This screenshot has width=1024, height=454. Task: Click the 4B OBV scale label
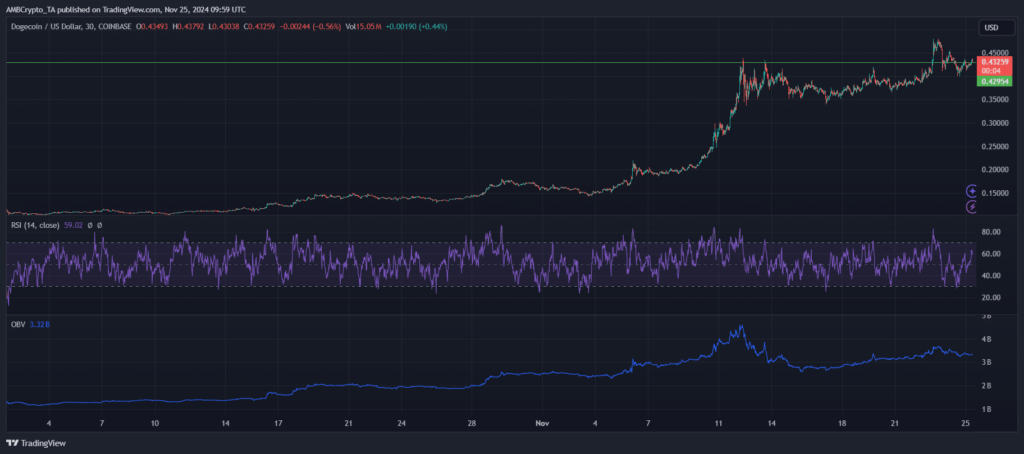[986, 339]
